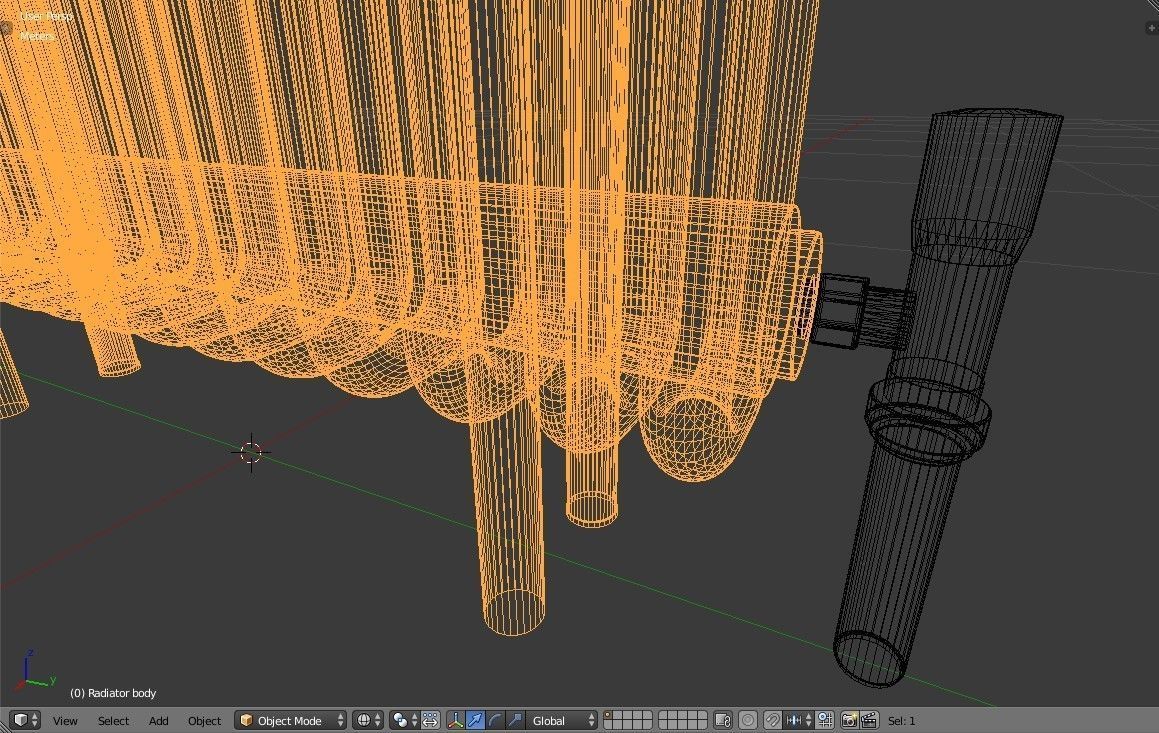Toggle proportional editing circle button

coord(748,720)
